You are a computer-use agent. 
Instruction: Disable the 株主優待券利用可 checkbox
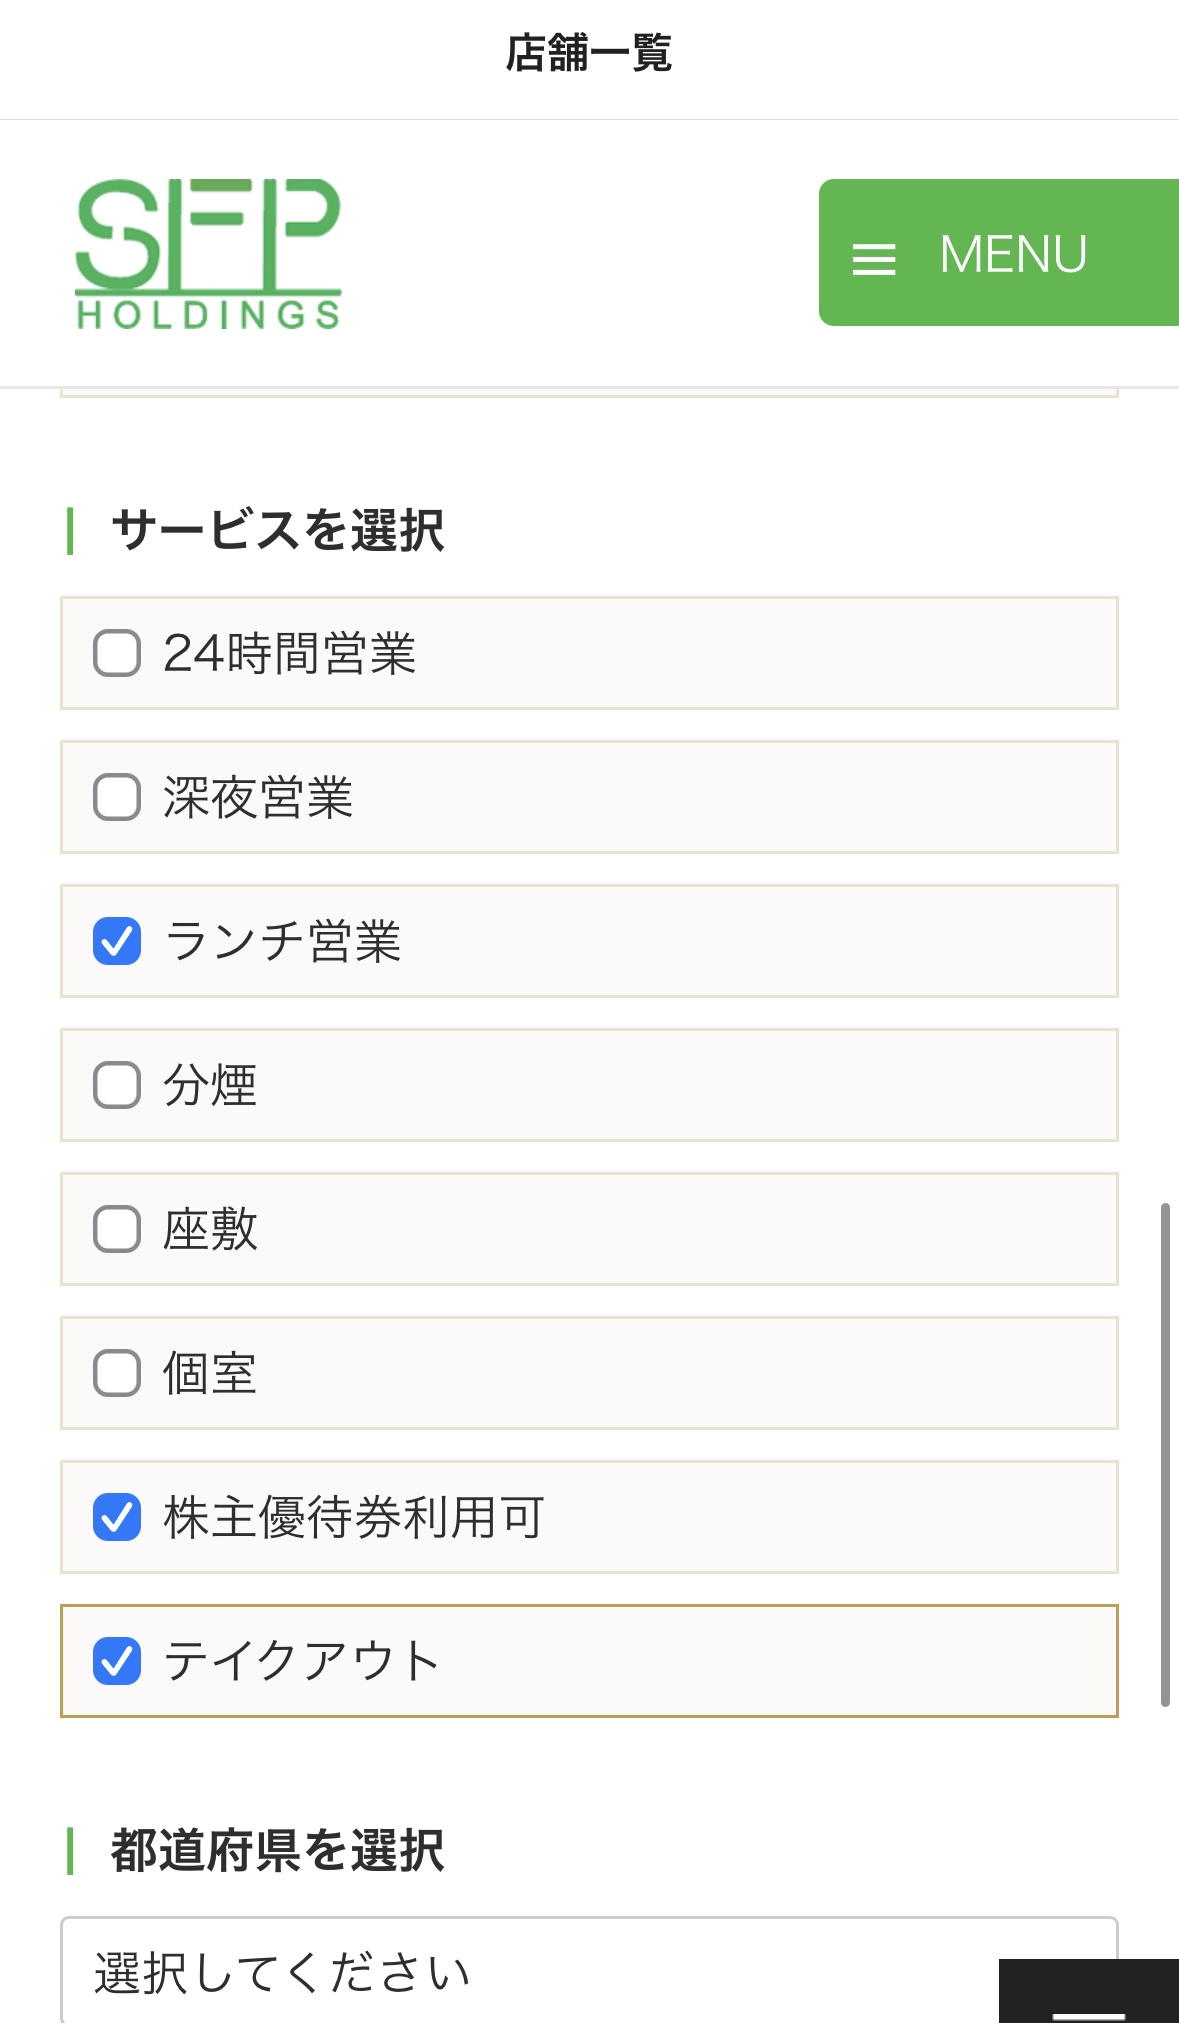(117, 1517)
